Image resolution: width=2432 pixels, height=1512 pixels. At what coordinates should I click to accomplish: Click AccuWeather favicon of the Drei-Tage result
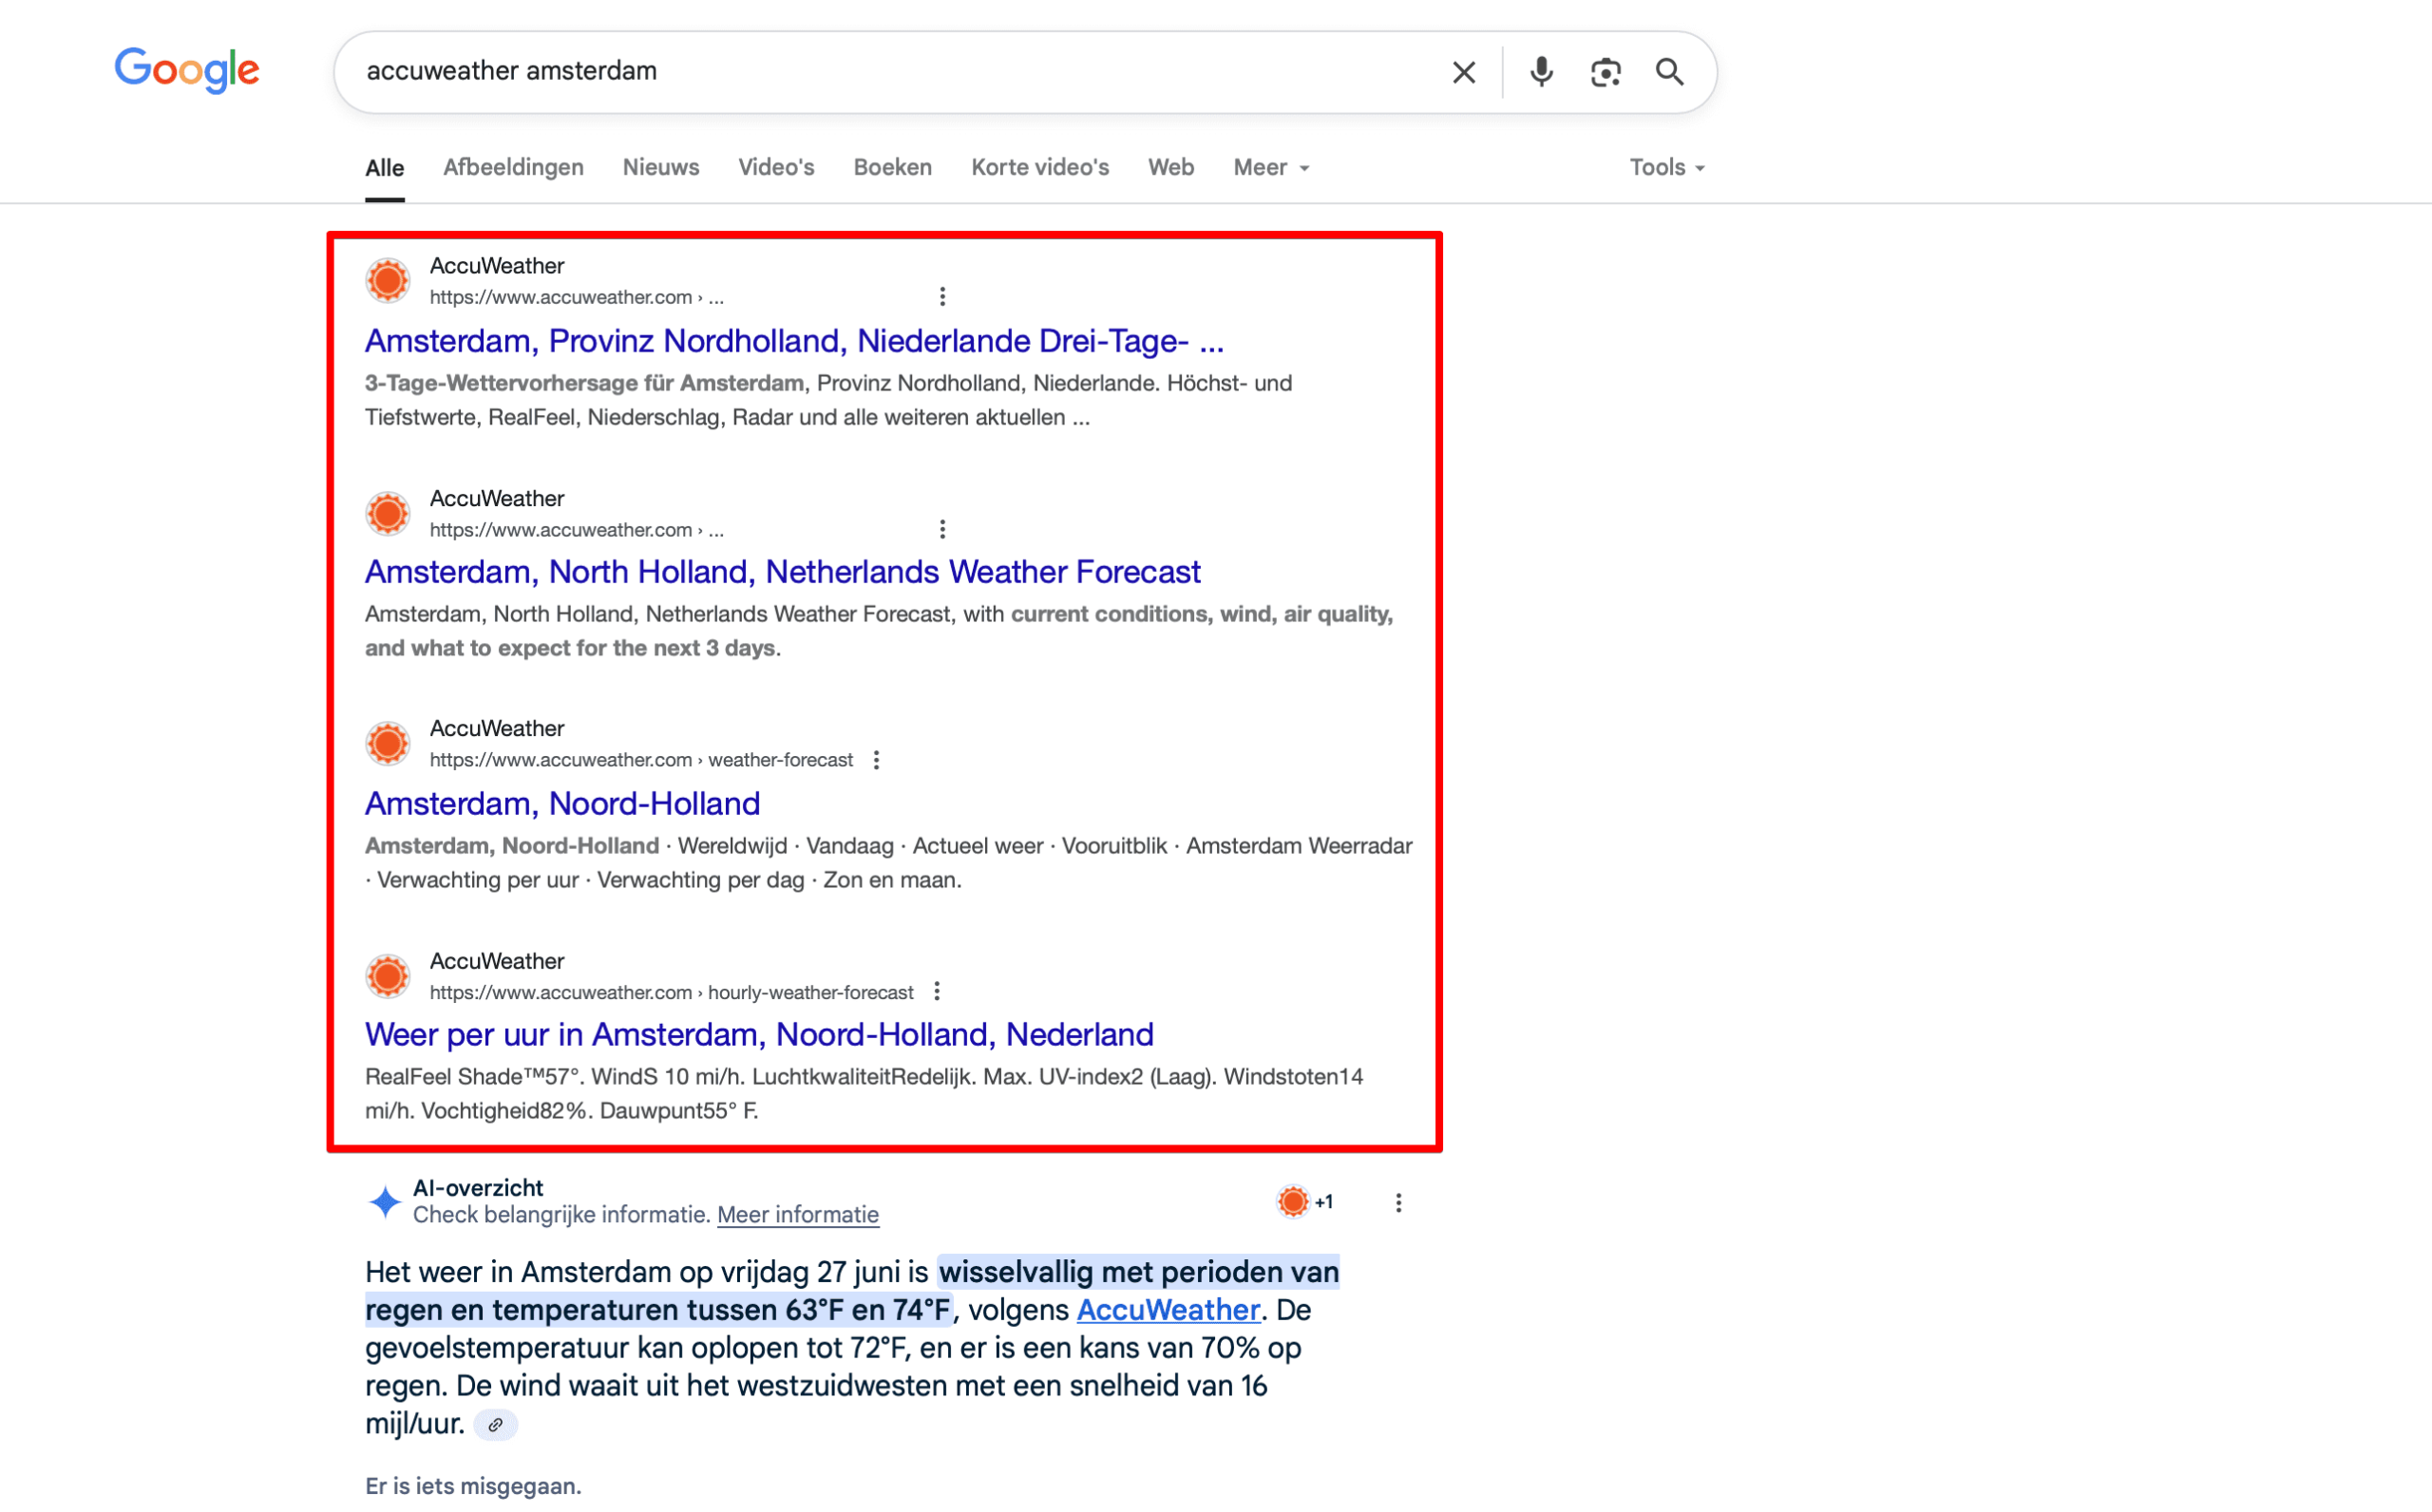tap(388, 280)
